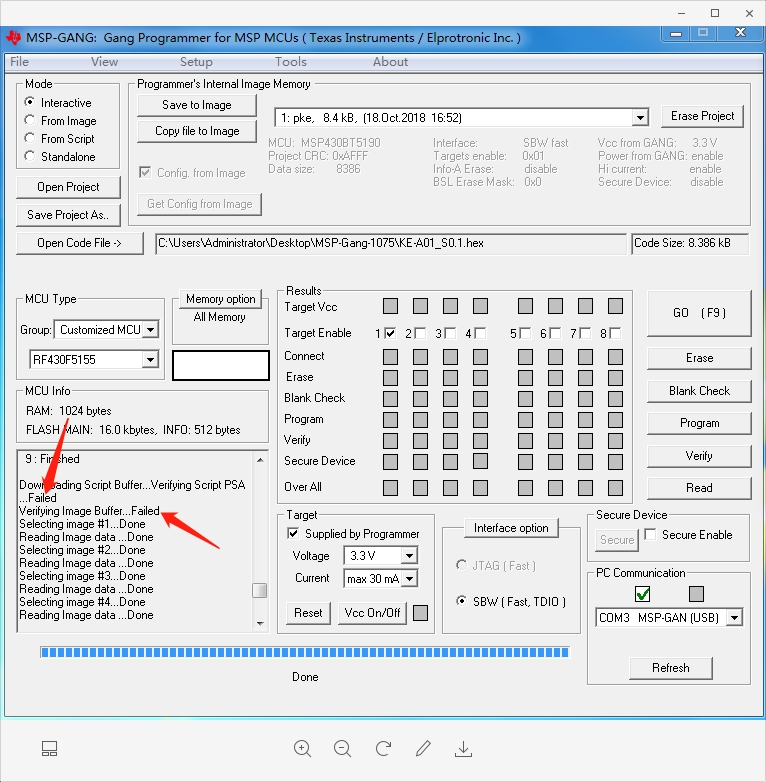Click the Verify button
The image size is (766, 782).
point(699,456)
